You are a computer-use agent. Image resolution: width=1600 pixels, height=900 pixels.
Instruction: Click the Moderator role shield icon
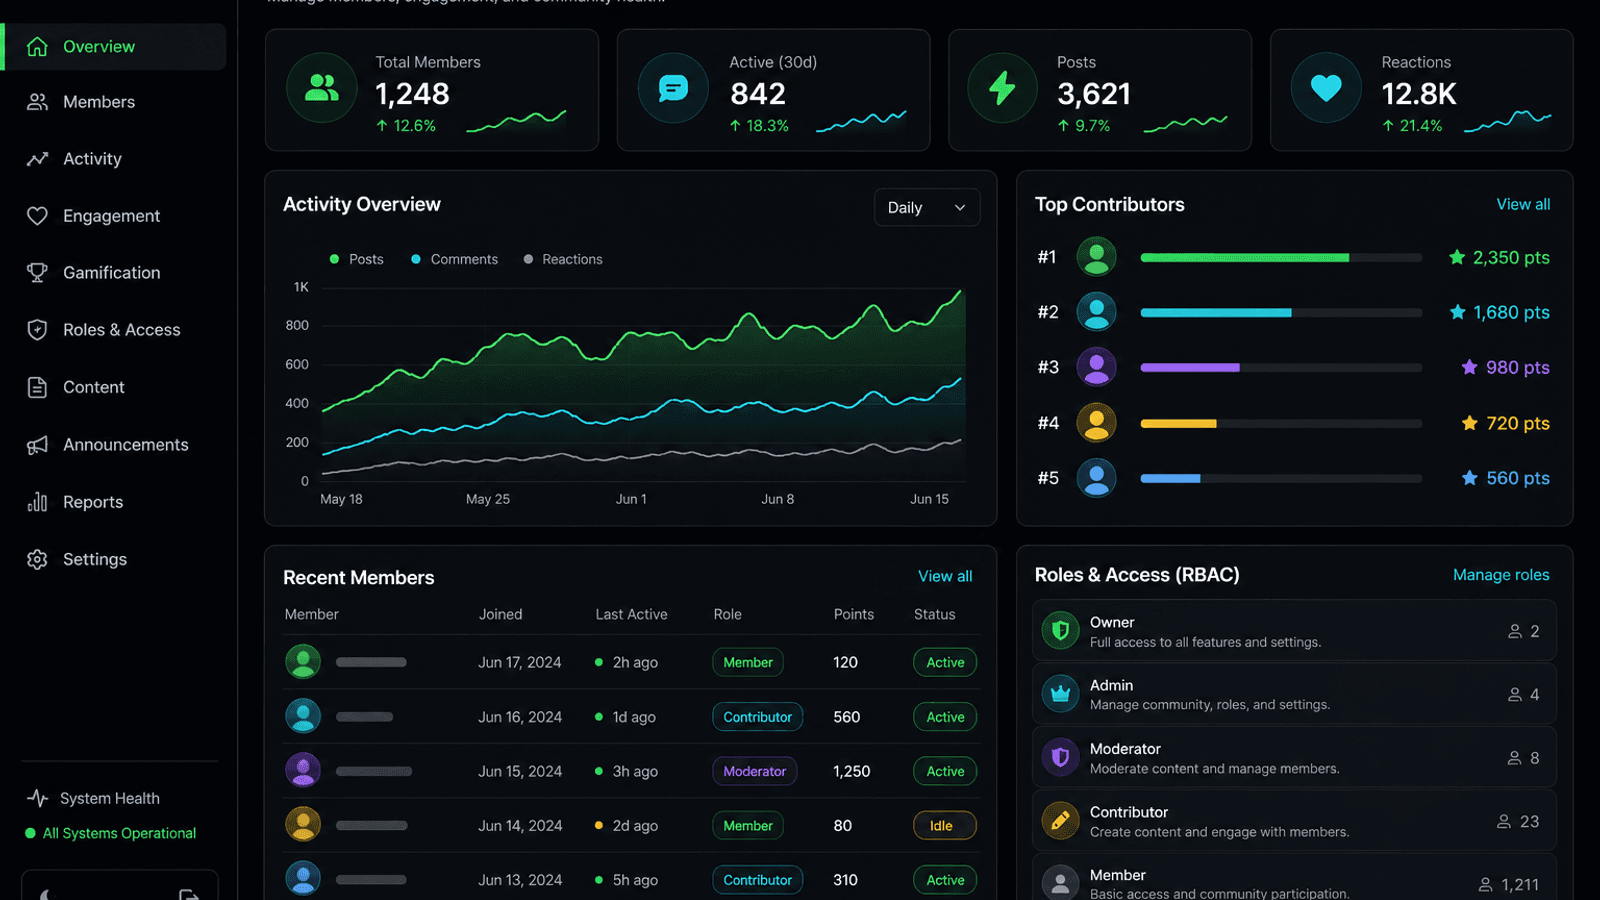1061,758
